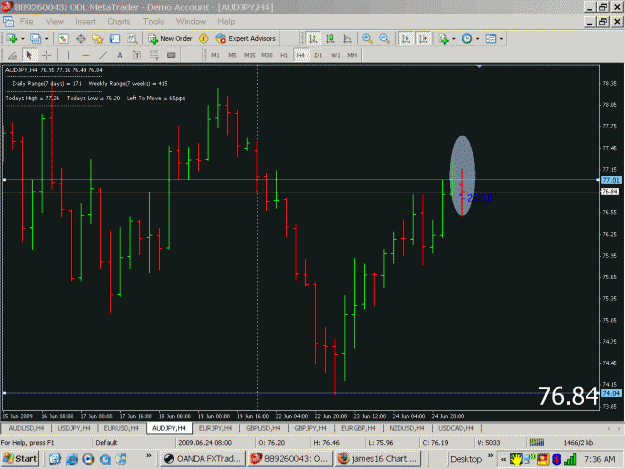Screen dimensions: 625x469
Task: Open the Strategy Tester
Action: (x=132, y=39)
